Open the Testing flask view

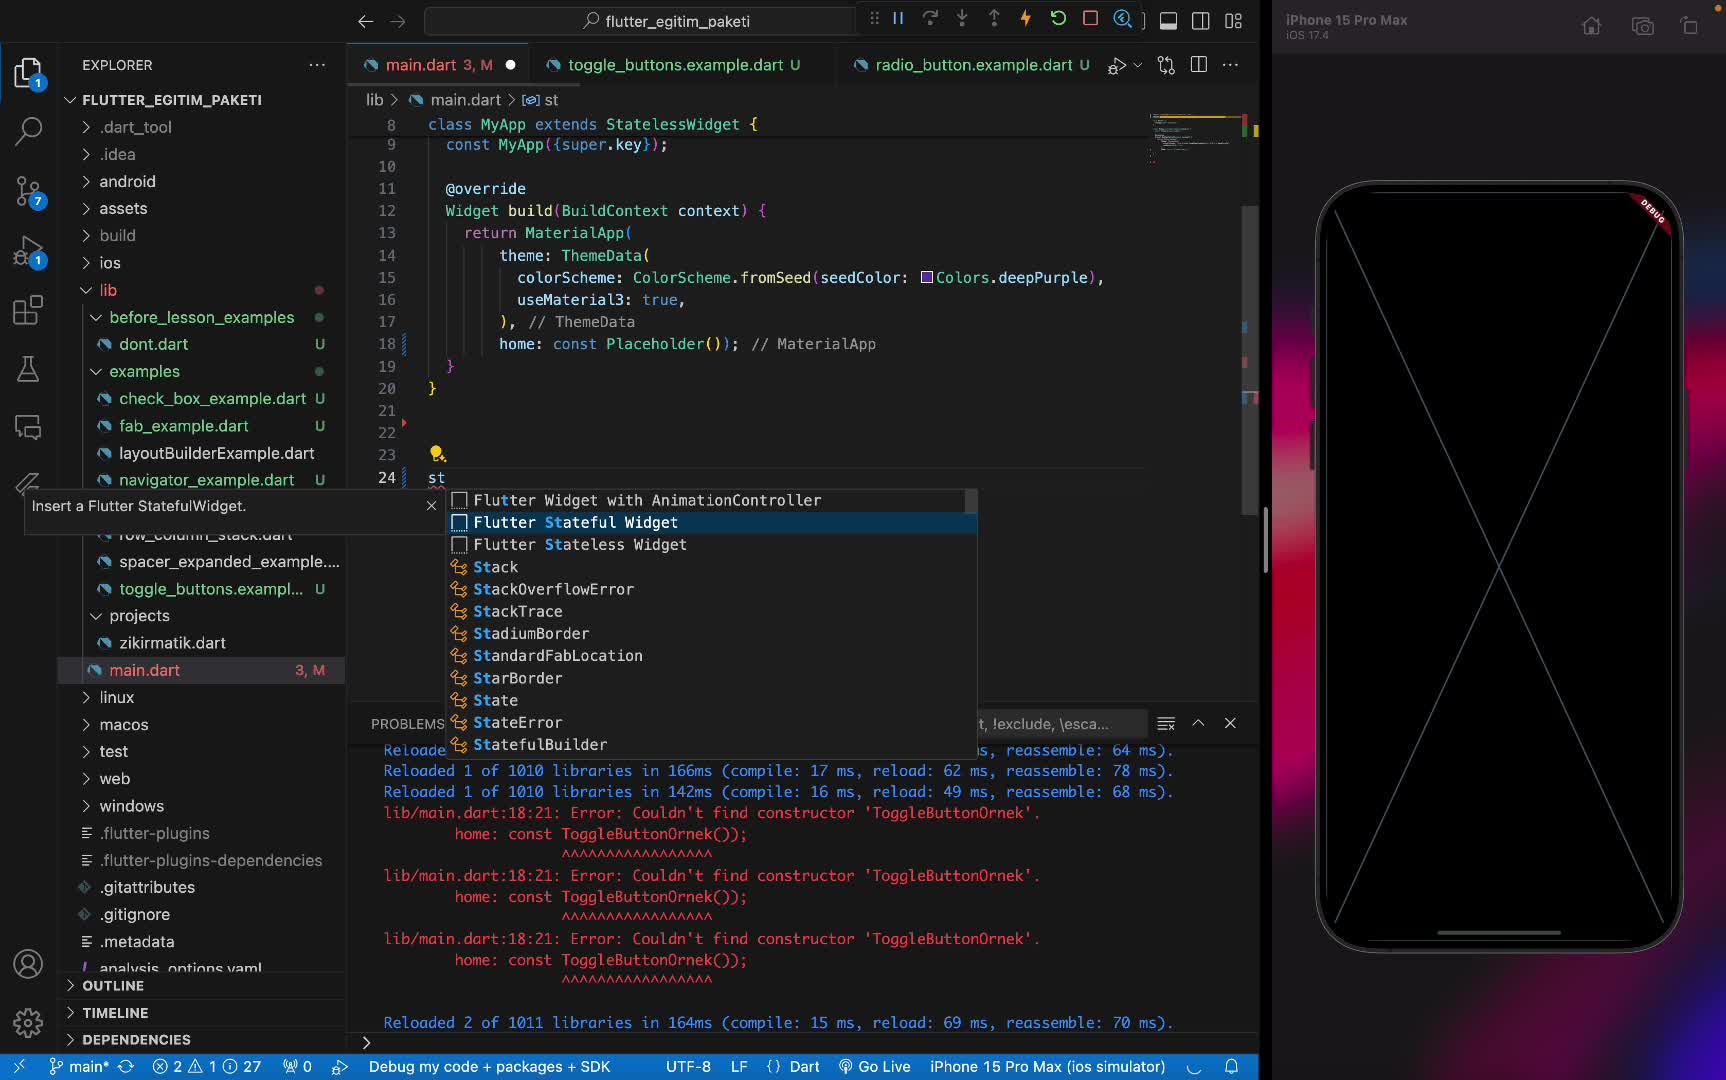28,369
